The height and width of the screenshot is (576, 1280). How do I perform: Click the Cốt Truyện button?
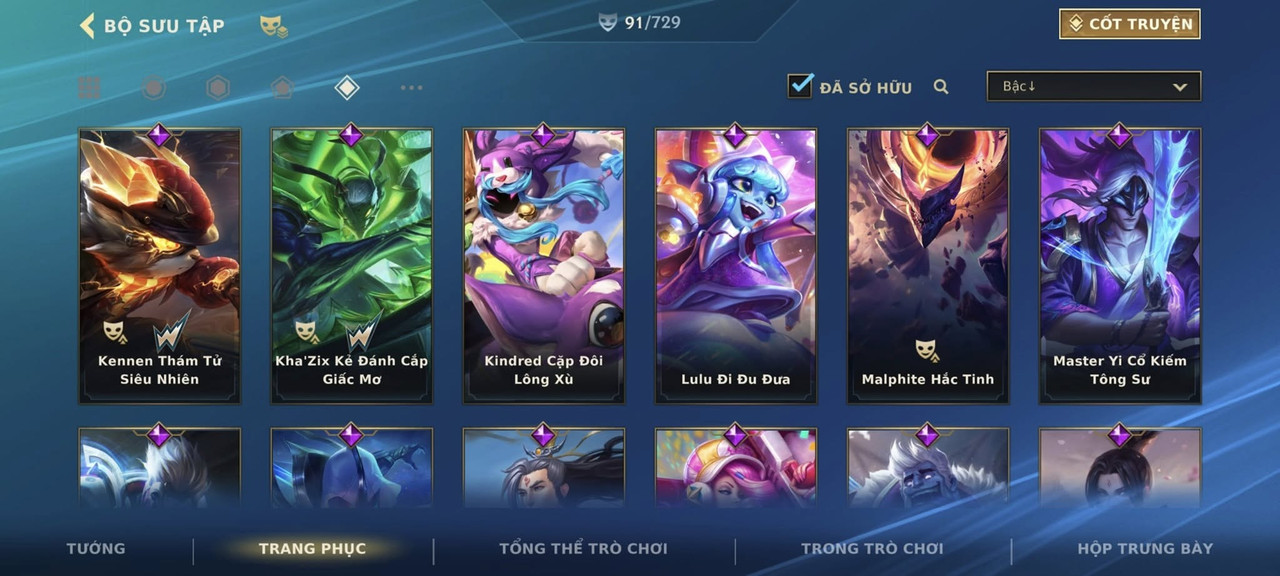[1130, 24]
